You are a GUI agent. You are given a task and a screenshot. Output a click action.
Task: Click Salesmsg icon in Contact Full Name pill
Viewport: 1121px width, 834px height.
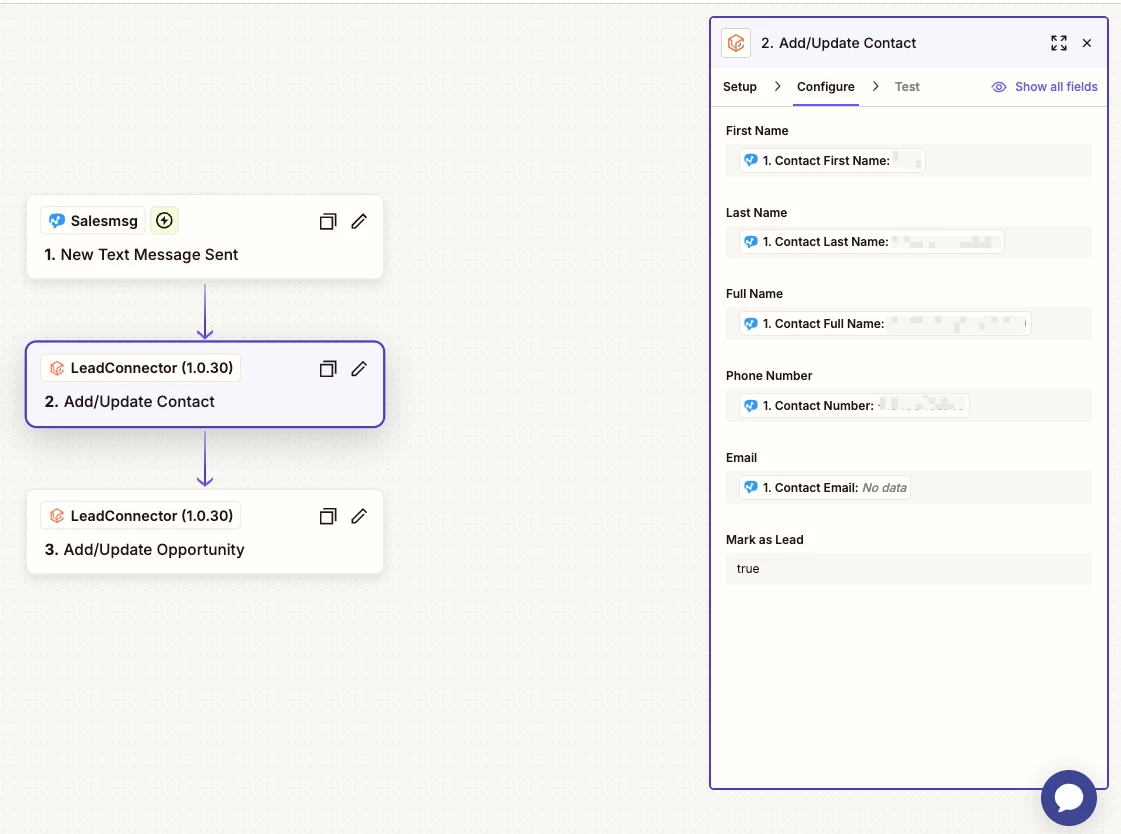pos(751,324)
